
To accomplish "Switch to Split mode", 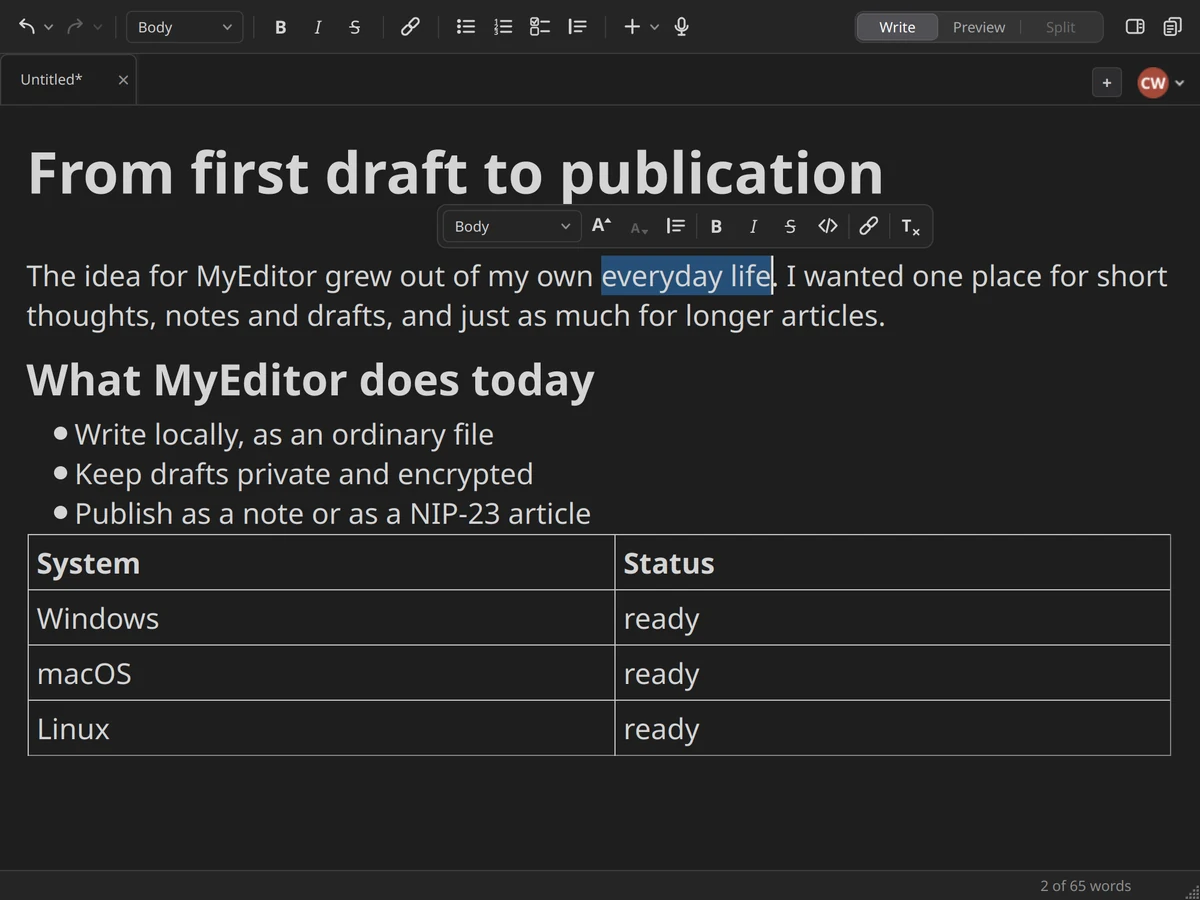I will coord(1060,27).
